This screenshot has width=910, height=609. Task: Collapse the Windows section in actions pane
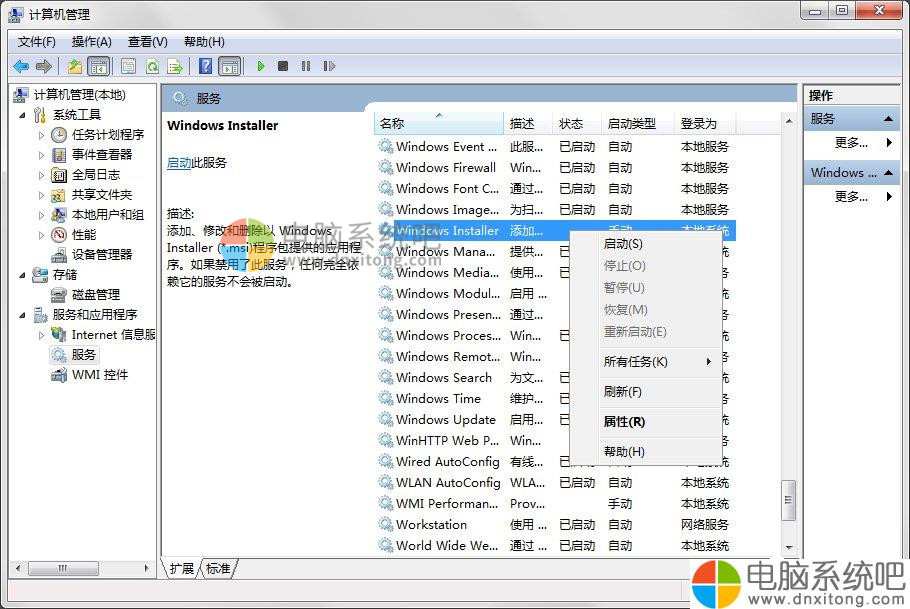point(888,172)
